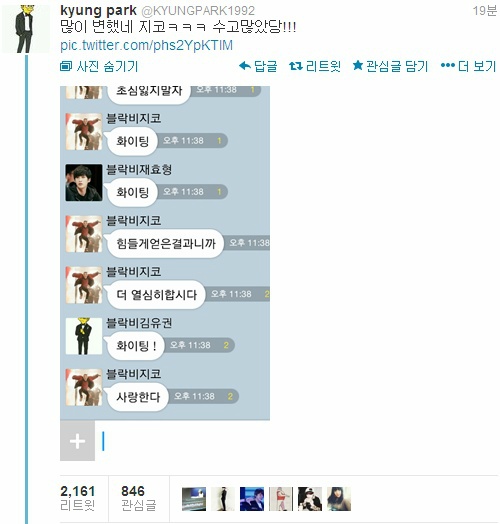The image size is (500, 524).
Task: Open the pic.twitter.com/phs2YpKTIM link
Action: coord(146,45)
